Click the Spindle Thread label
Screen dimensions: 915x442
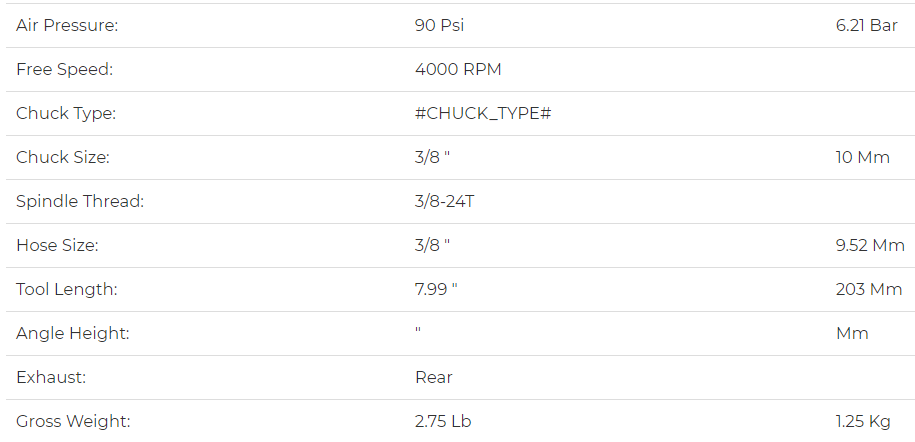point(80,201)
